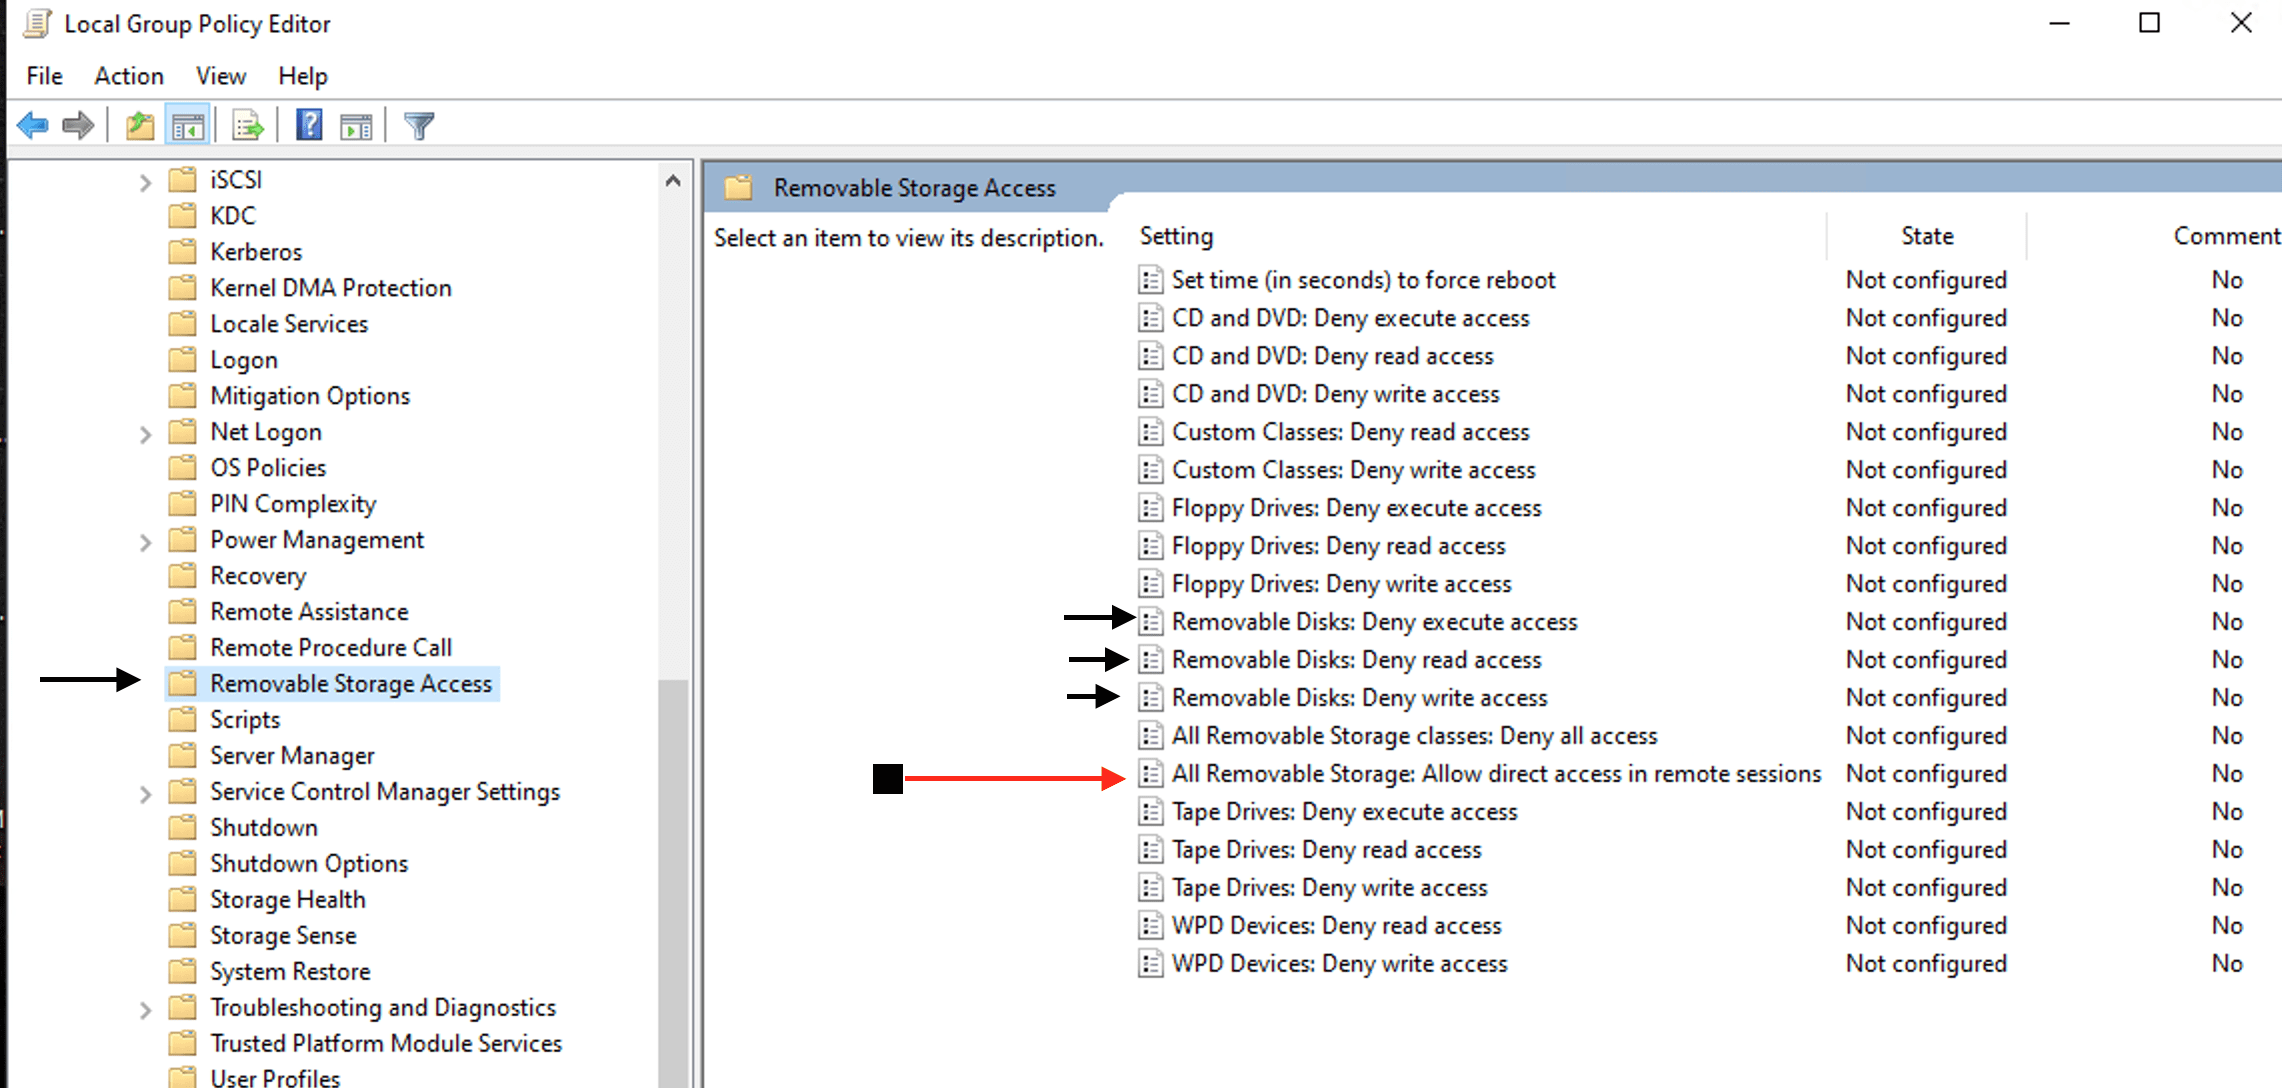Image resolution: width=2282 pixels, height=1088 pixels.
Task: Select All Removable Storage classes: Deny all access
Action: (1414, 736)
